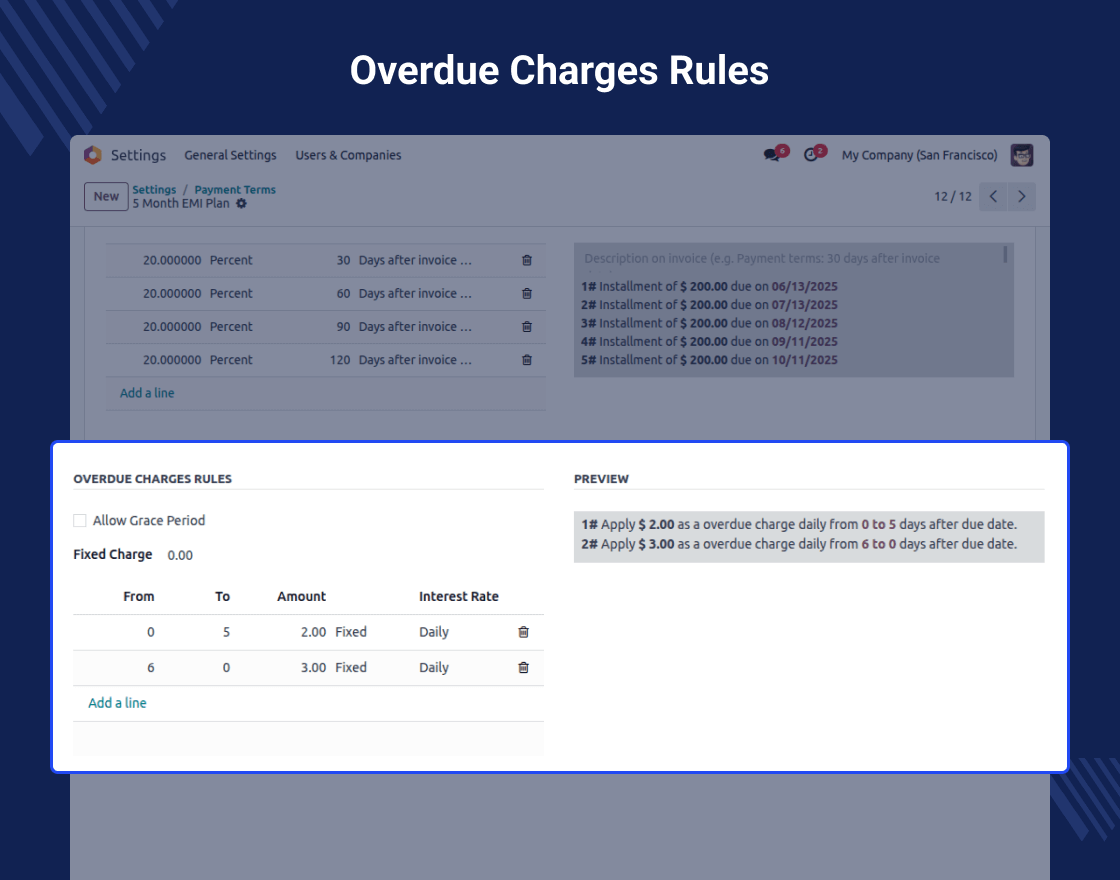Click preview line 1# Apply $ 2.00 overdue charge
Viewport: 1120px width, 880px height.
(799, 524)
